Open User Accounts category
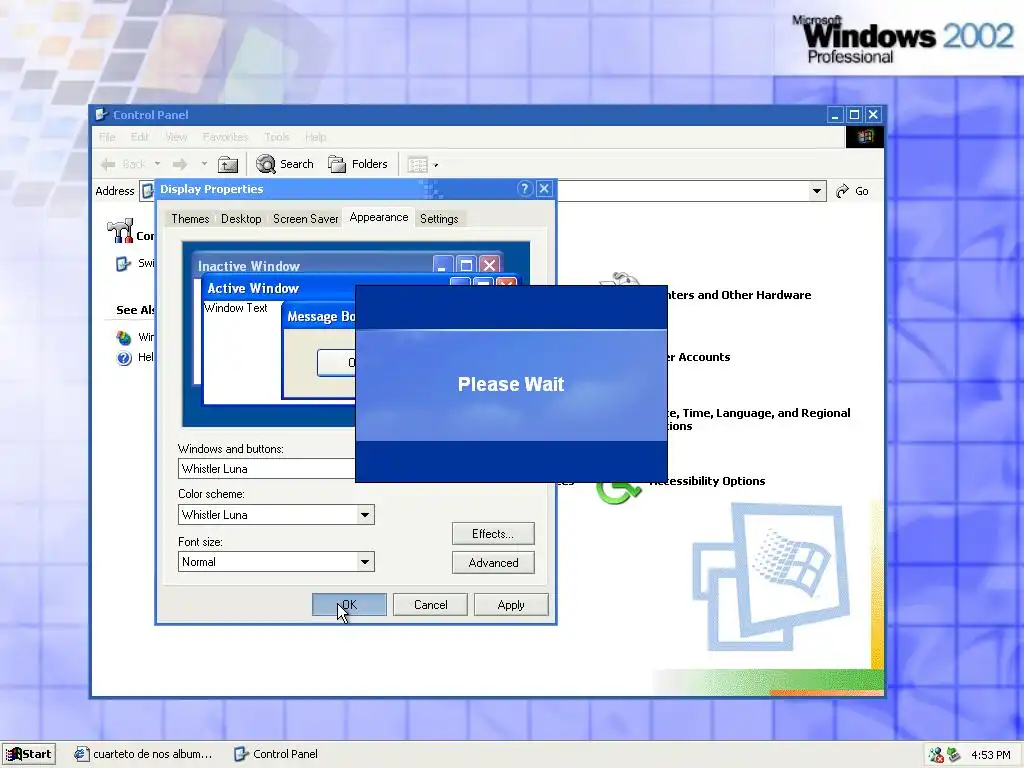This screenshot has width=1024, height=768. (x=698, y=357)
